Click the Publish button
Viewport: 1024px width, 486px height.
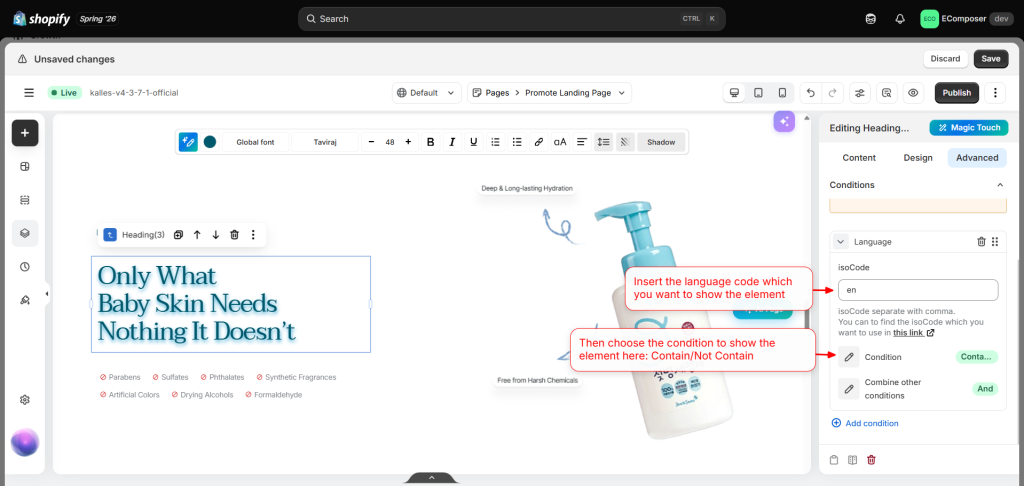pyautogui.click(x=957, y=93)
